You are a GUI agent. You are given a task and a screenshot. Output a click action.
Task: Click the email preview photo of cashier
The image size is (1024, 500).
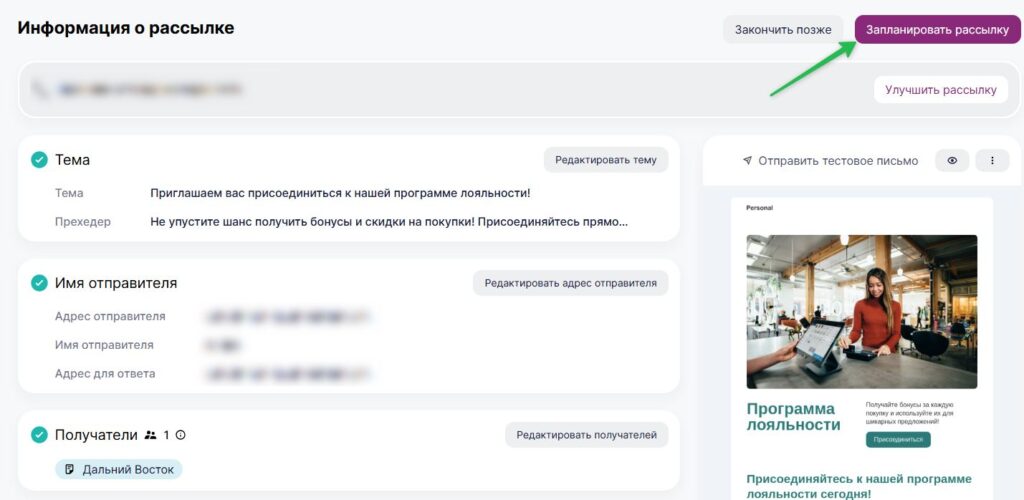coord(861,311)
